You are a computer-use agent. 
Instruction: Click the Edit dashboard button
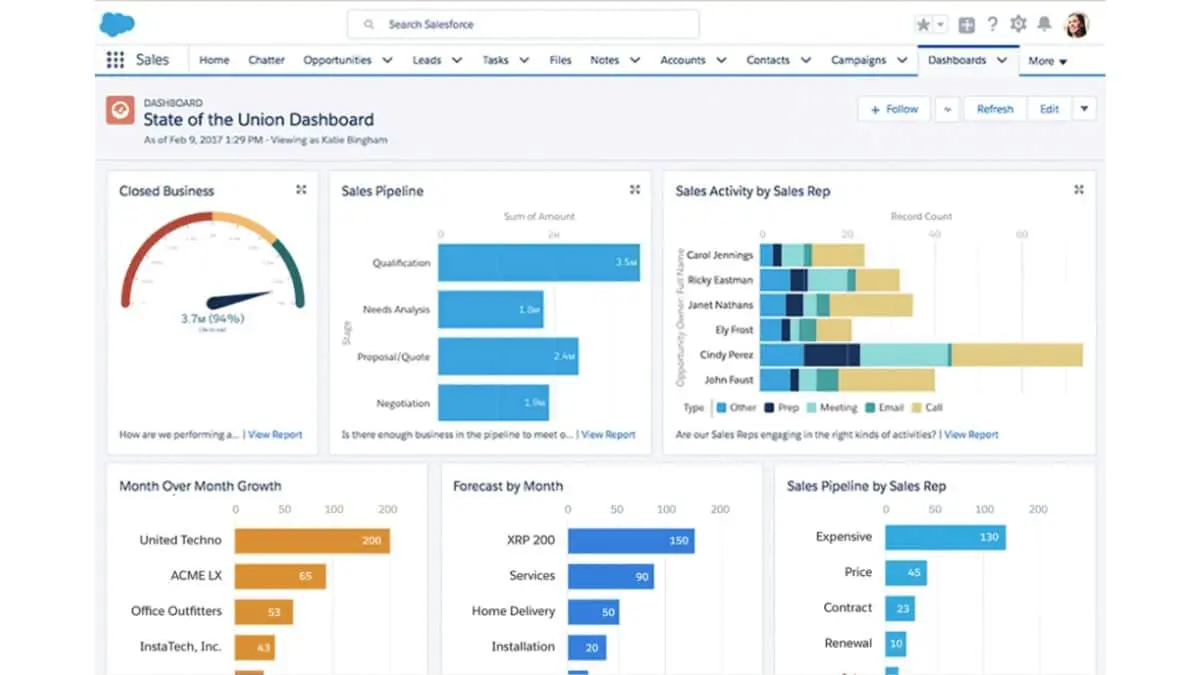[1049, 109]
